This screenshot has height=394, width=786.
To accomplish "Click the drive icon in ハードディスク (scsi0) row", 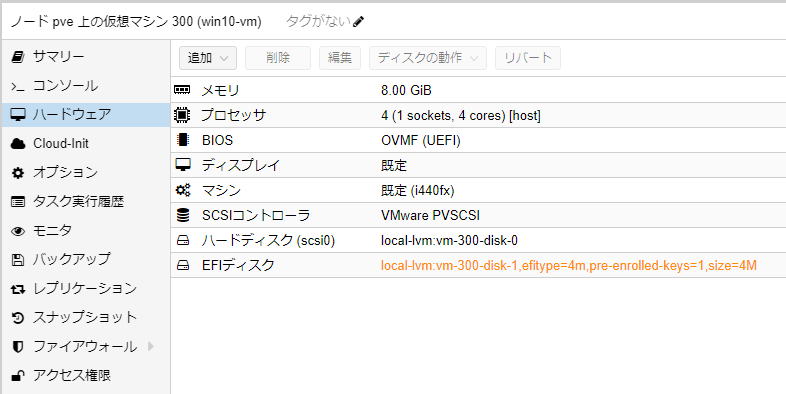I will pos(182,241).
